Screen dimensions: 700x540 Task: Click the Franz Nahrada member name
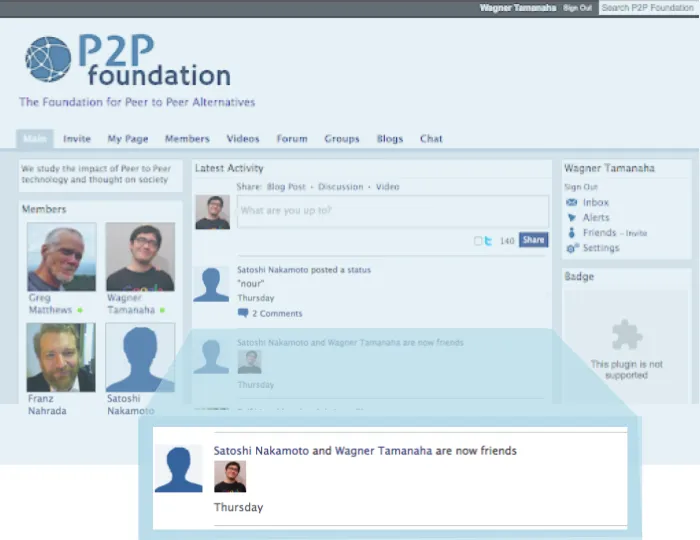(47, 405)
